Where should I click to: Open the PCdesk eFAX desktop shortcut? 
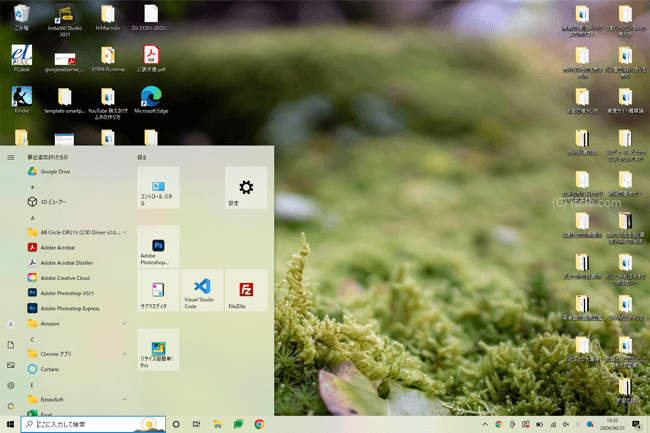tap(22, 58)
